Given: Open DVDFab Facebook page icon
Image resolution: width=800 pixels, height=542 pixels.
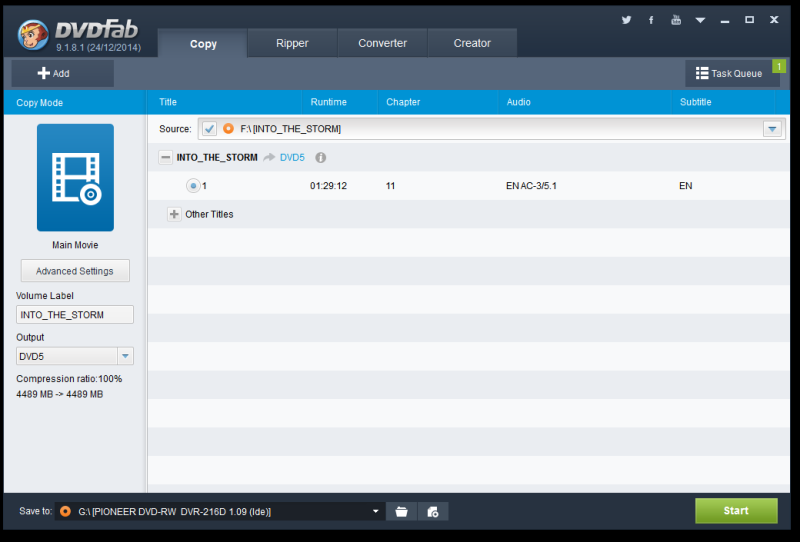Looking at the screenshot, I should coord(651,20).
